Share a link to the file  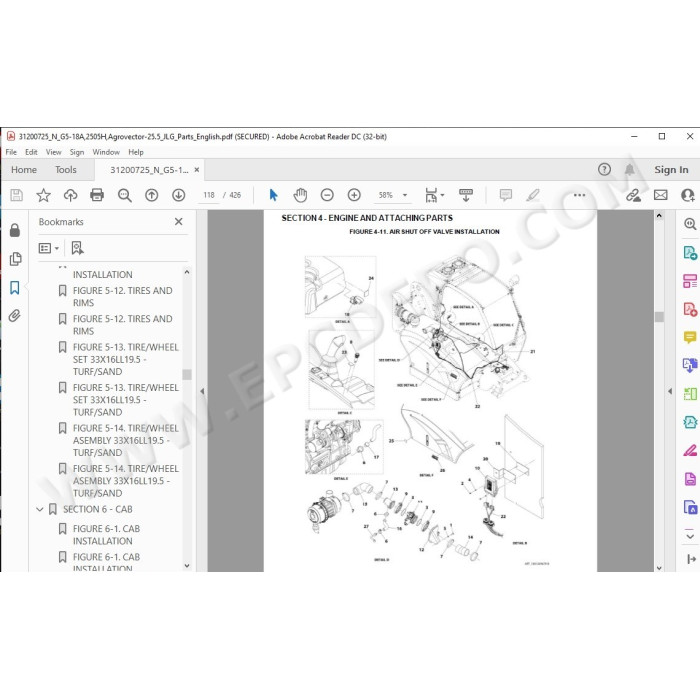pyautogui.click(x=633, y=195)
